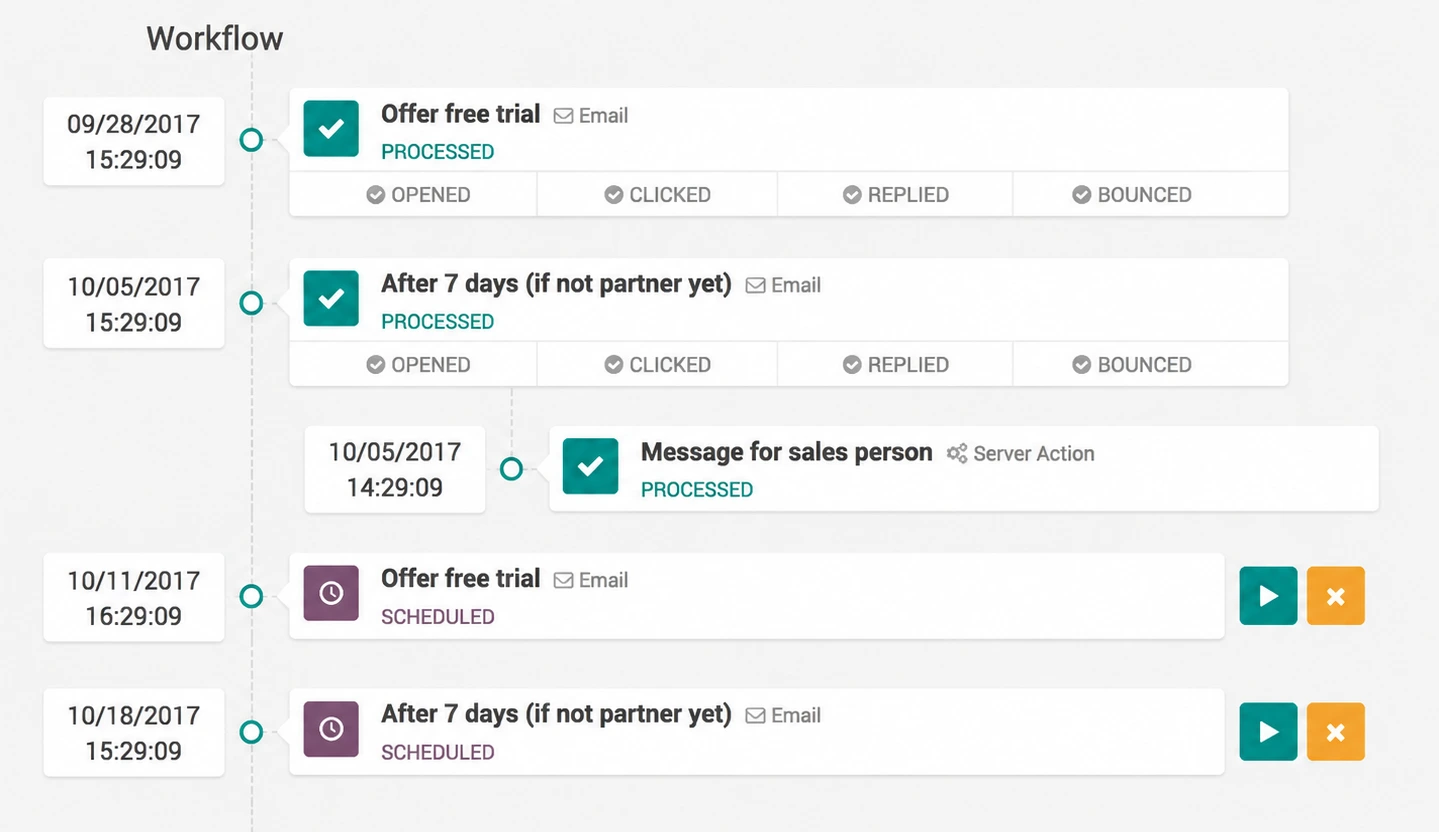Click the purple clock icon for scheduled Offer free trial
Viewport: 1439px width, 832px height.
tap(331, 593)
